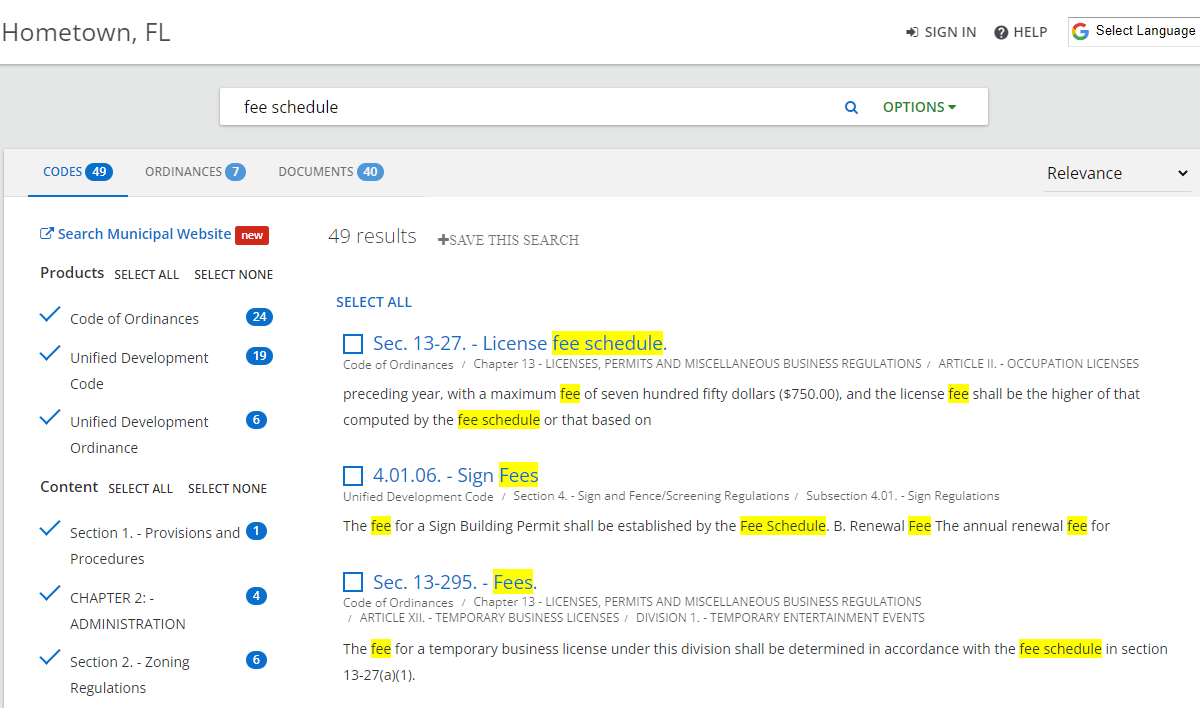1200x708 pixels.
Task: Click the red 'new' badge
Action: pos(252,235)
